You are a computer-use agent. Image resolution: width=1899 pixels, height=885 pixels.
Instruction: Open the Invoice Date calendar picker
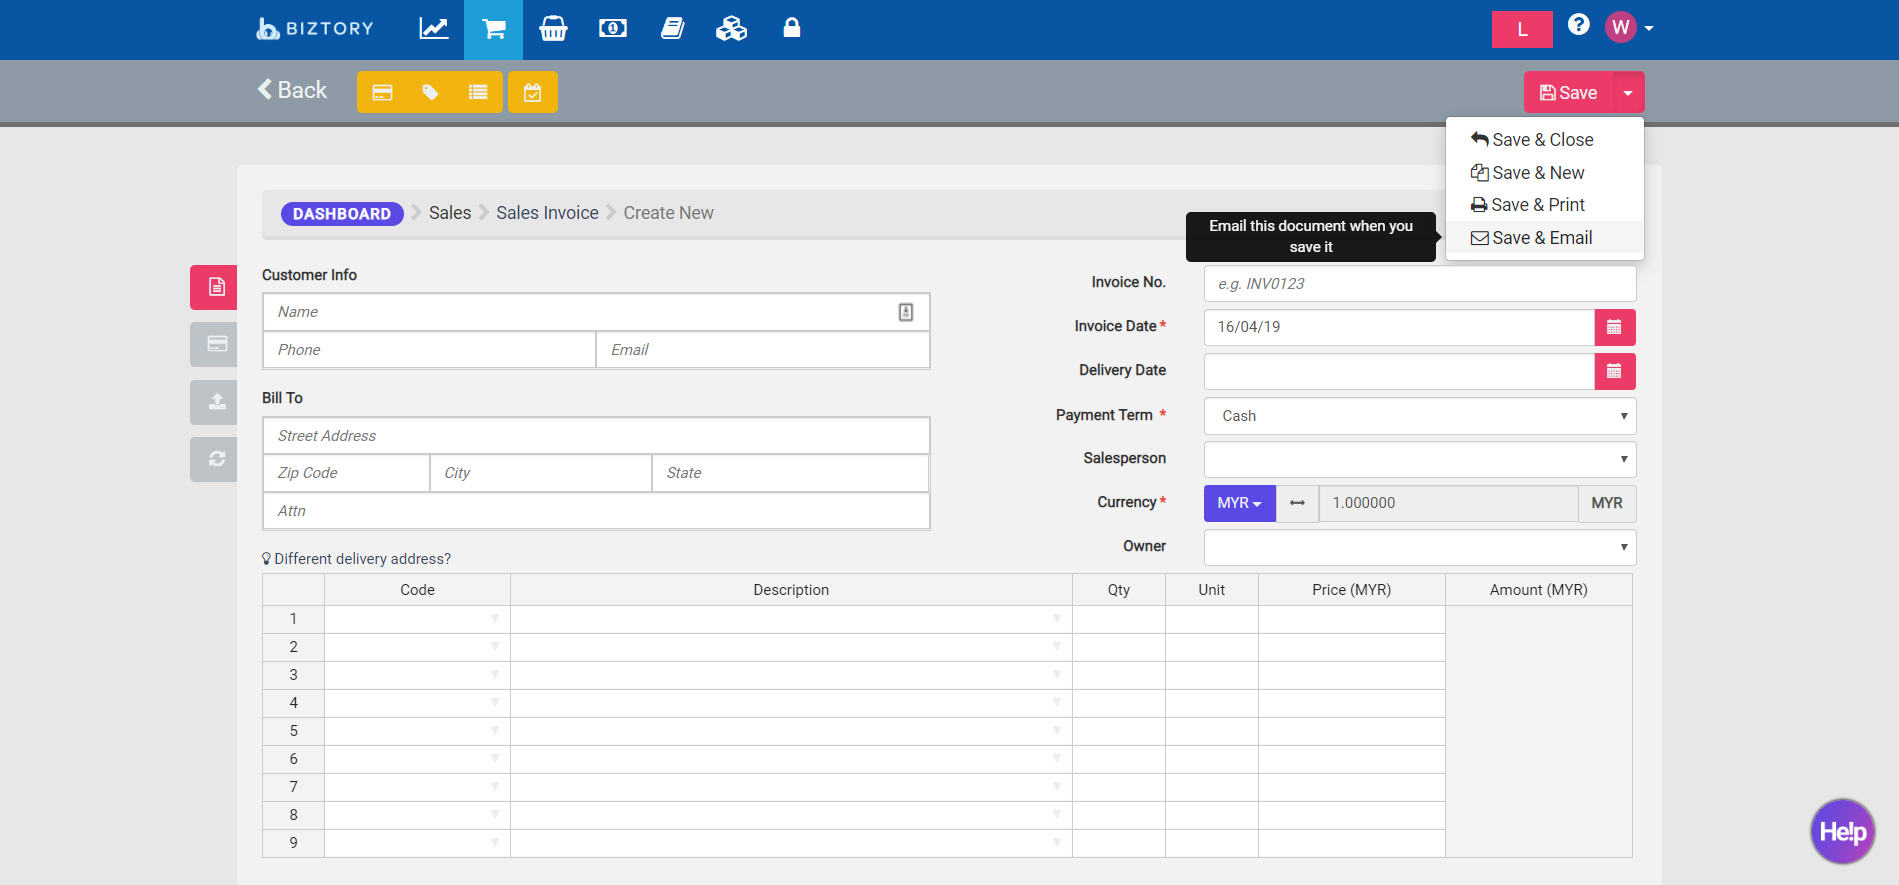[1615, 327]
